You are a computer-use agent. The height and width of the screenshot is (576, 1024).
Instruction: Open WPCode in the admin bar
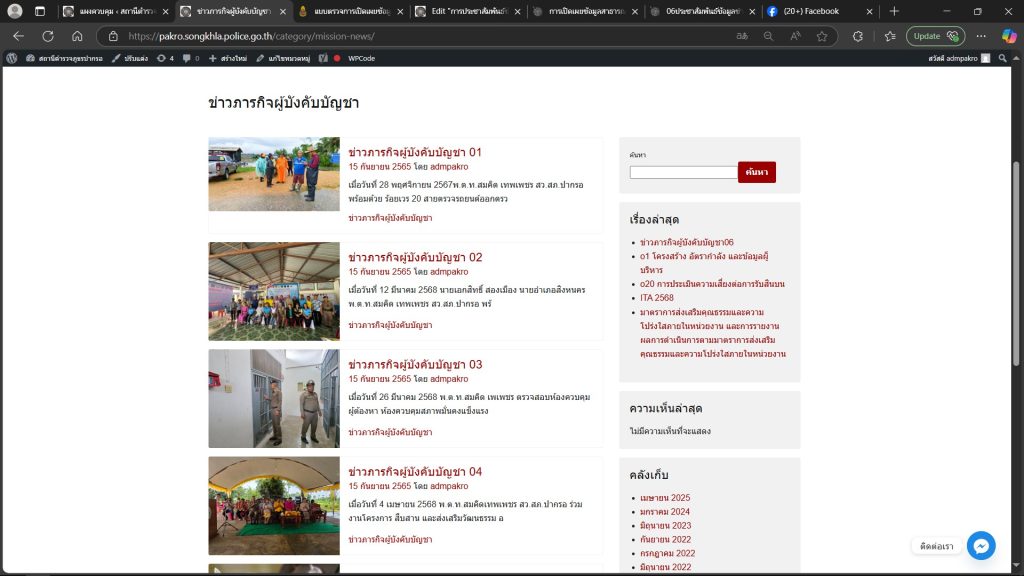361,58
